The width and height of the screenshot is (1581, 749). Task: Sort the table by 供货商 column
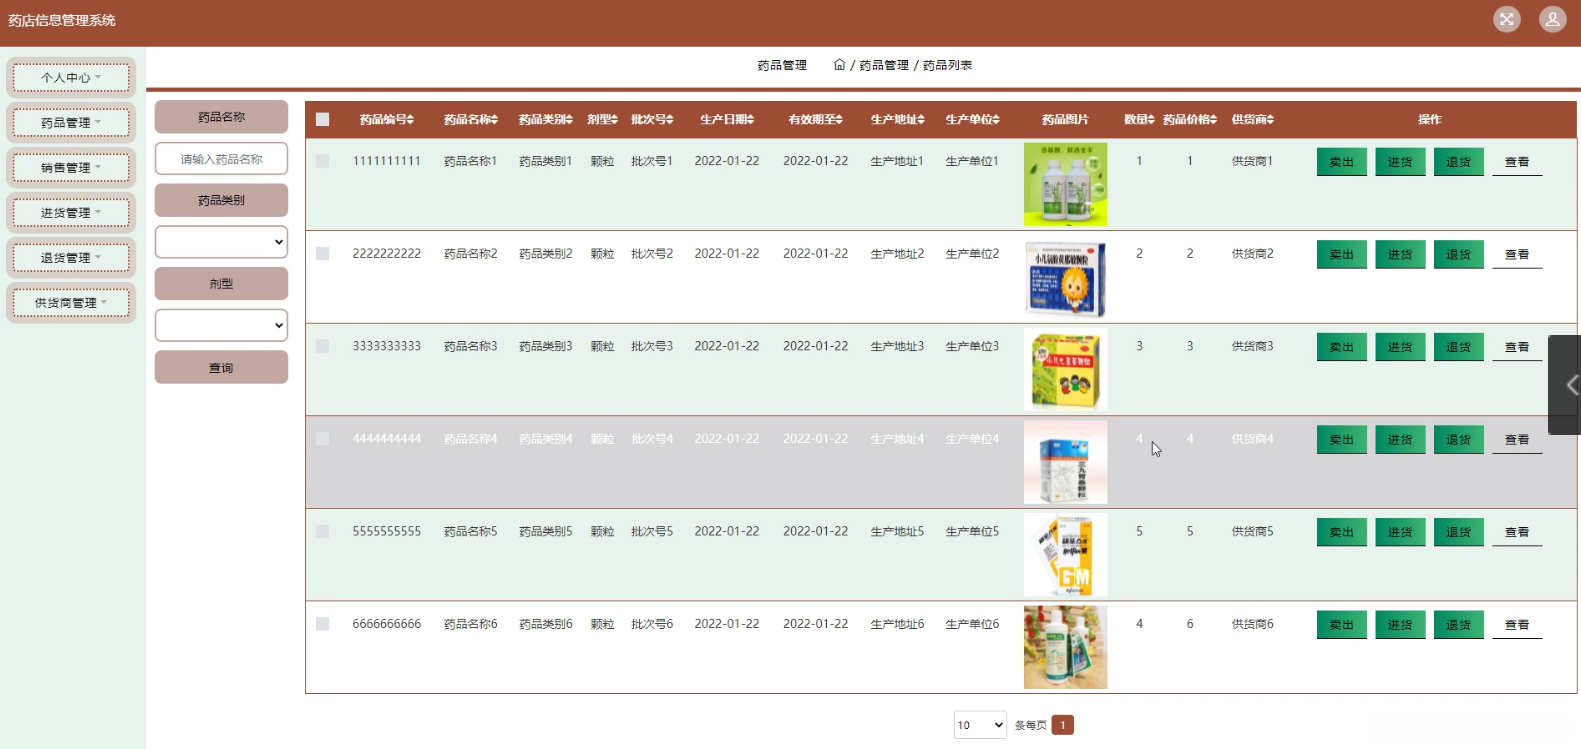point(1253,119)
